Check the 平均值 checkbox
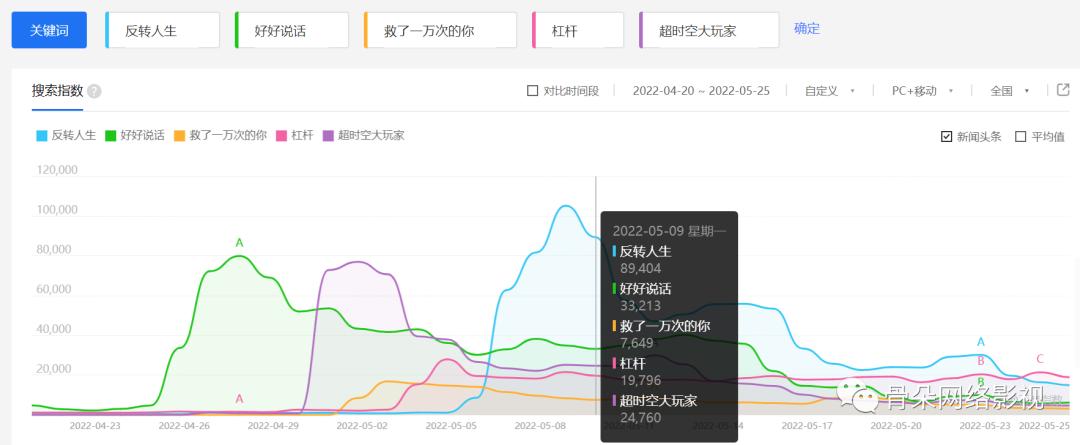Viewport: 1080px width, 445px height. click(x=1021, y=136)
